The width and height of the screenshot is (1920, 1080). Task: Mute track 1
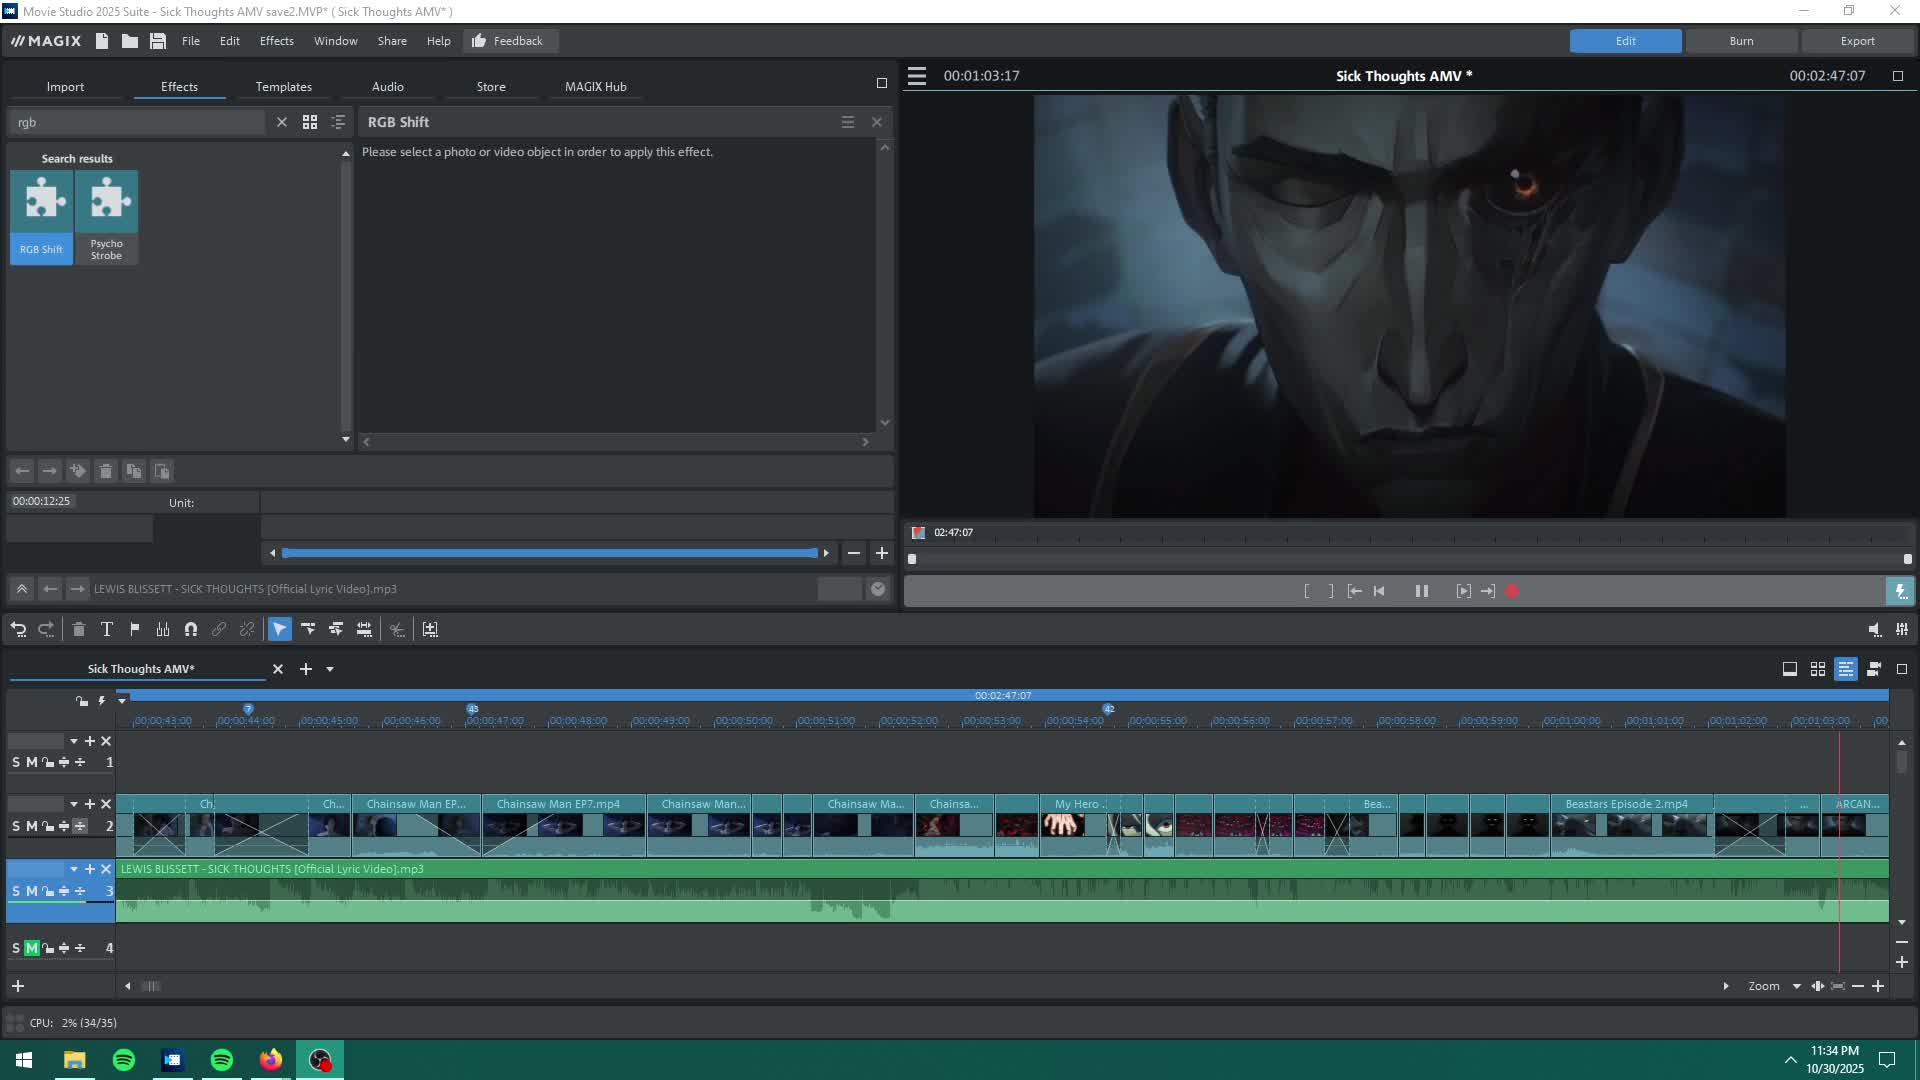(32, 762)
